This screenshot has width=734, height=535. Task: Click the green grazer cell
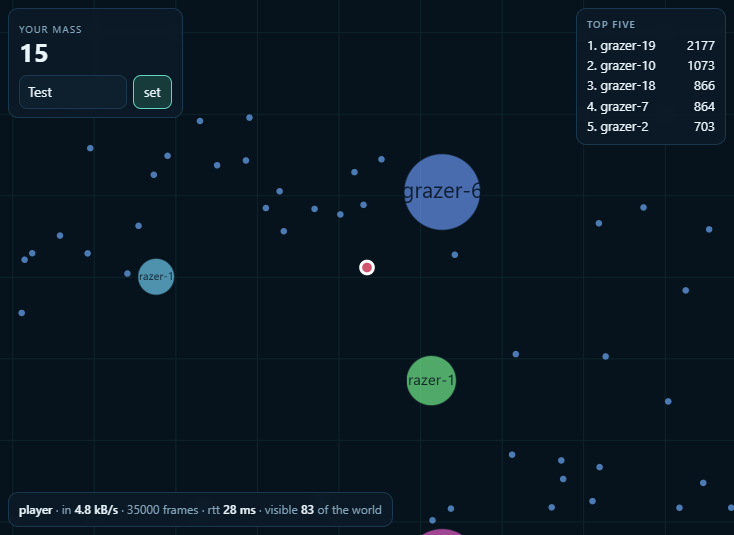[x=431, y=380]
